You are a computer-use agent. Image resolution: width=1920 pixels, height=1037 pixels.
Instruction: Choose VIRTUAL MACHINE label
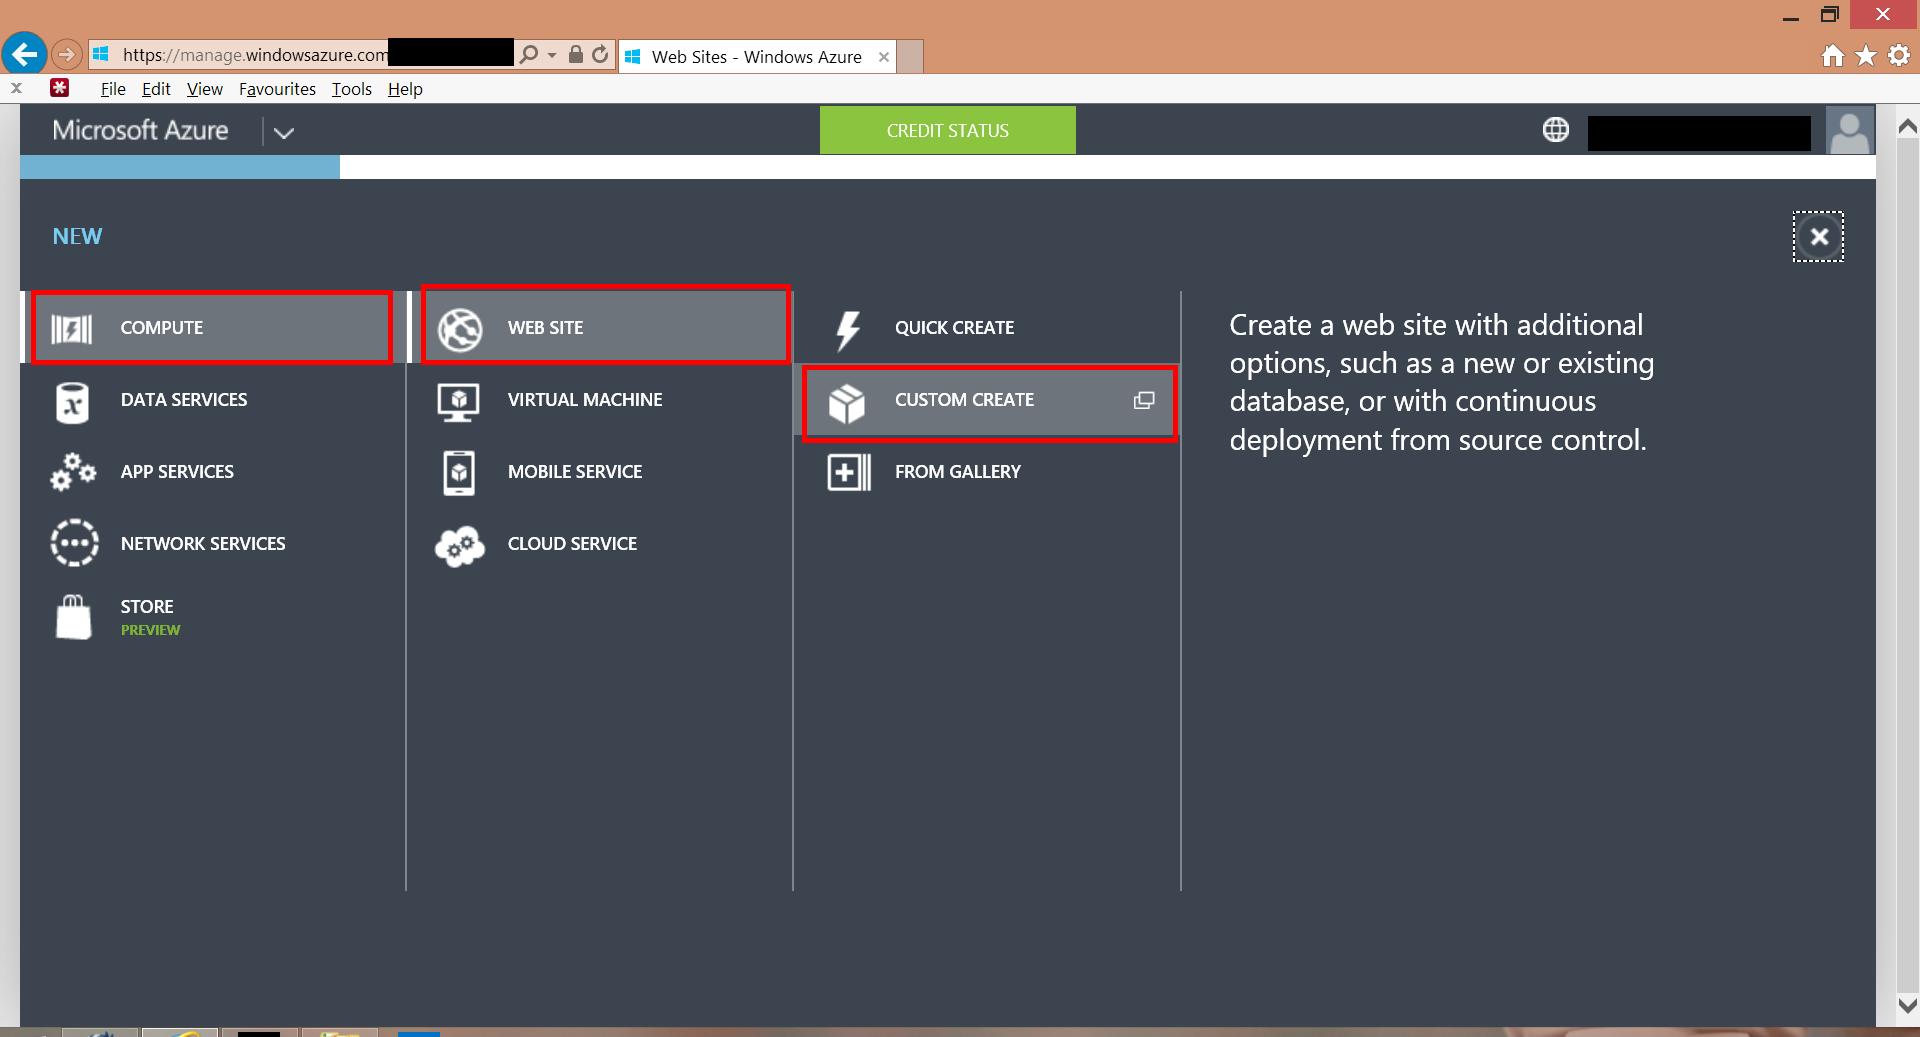[x=585, y=400]
